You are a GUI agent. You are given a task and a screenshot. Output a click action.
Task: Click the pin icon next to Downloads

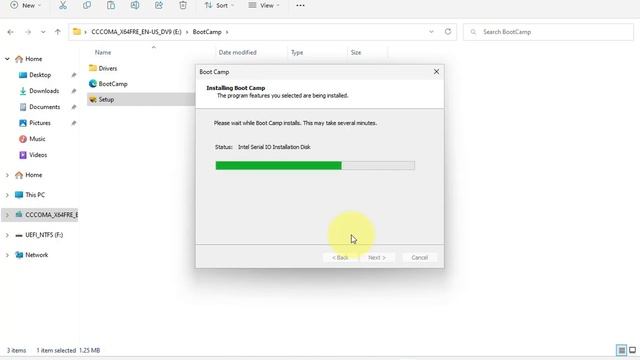pos(73,91)
